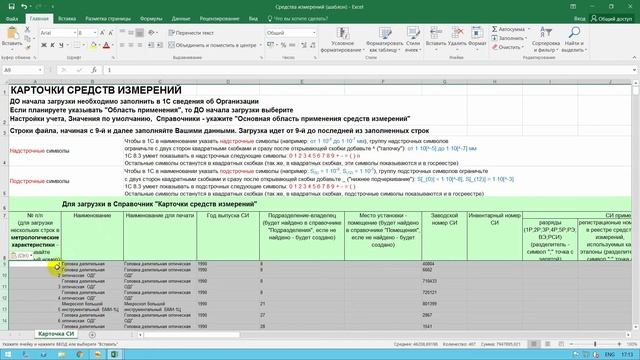Open Cell Styles (Стили ячеек) gallery
Screen dimensions: 640x360
point(413,40)
